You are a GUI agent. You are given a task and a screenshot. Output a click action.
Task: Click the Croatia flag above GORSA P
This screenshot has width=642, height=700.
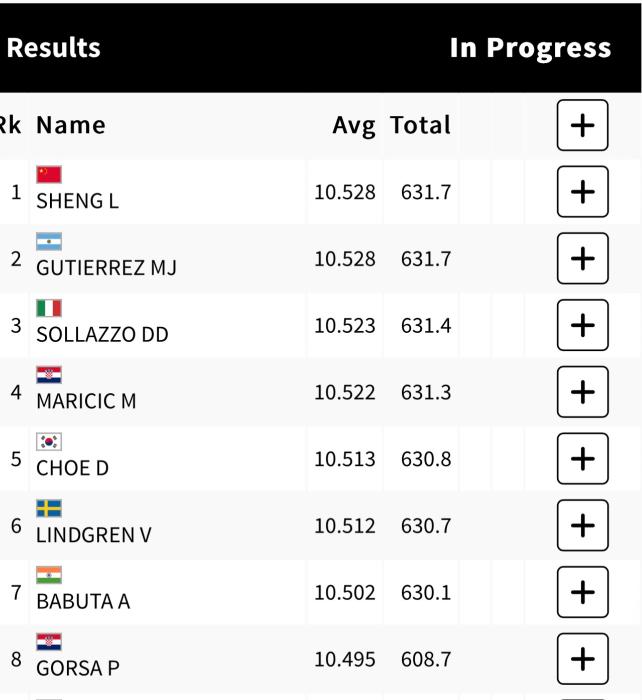pyautogui.click(x=49, y=641)
